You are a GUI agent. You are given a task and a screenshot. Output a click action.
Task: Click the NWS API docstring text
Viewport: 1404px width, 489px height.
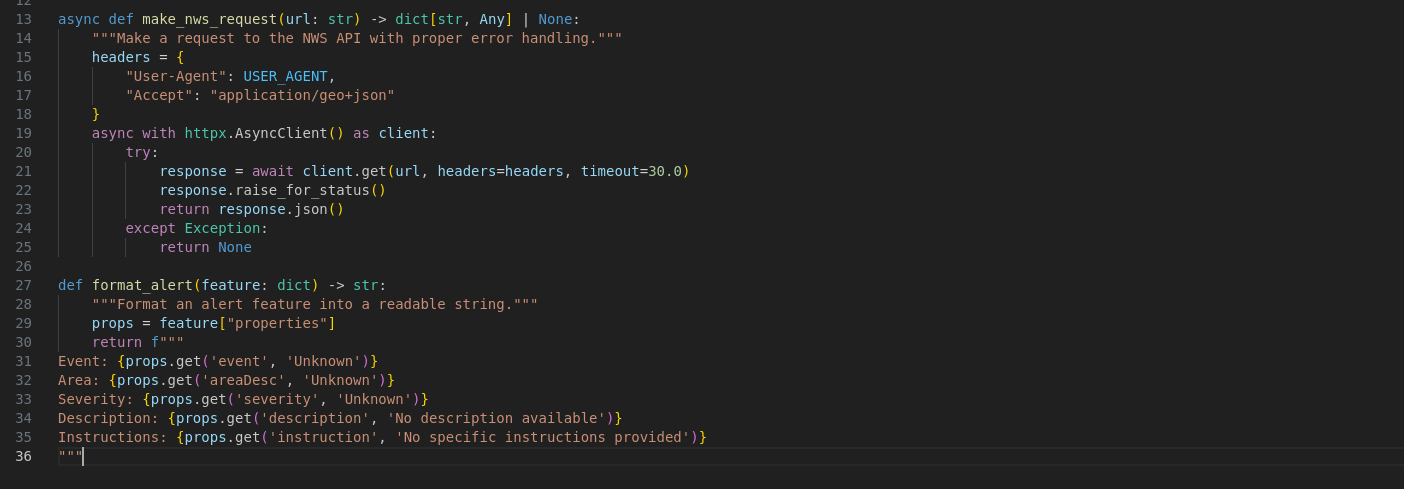[x=357, y=38]
